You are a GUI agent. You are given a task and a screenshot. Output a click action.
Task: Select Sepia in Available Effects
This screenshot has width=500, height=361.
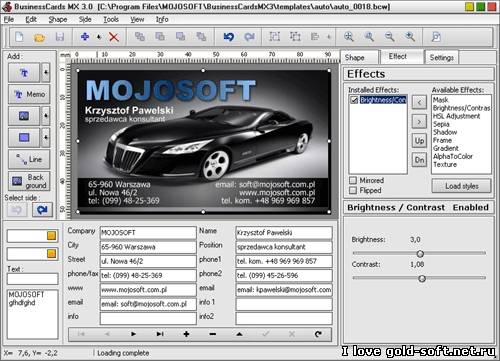pos(441,124)
